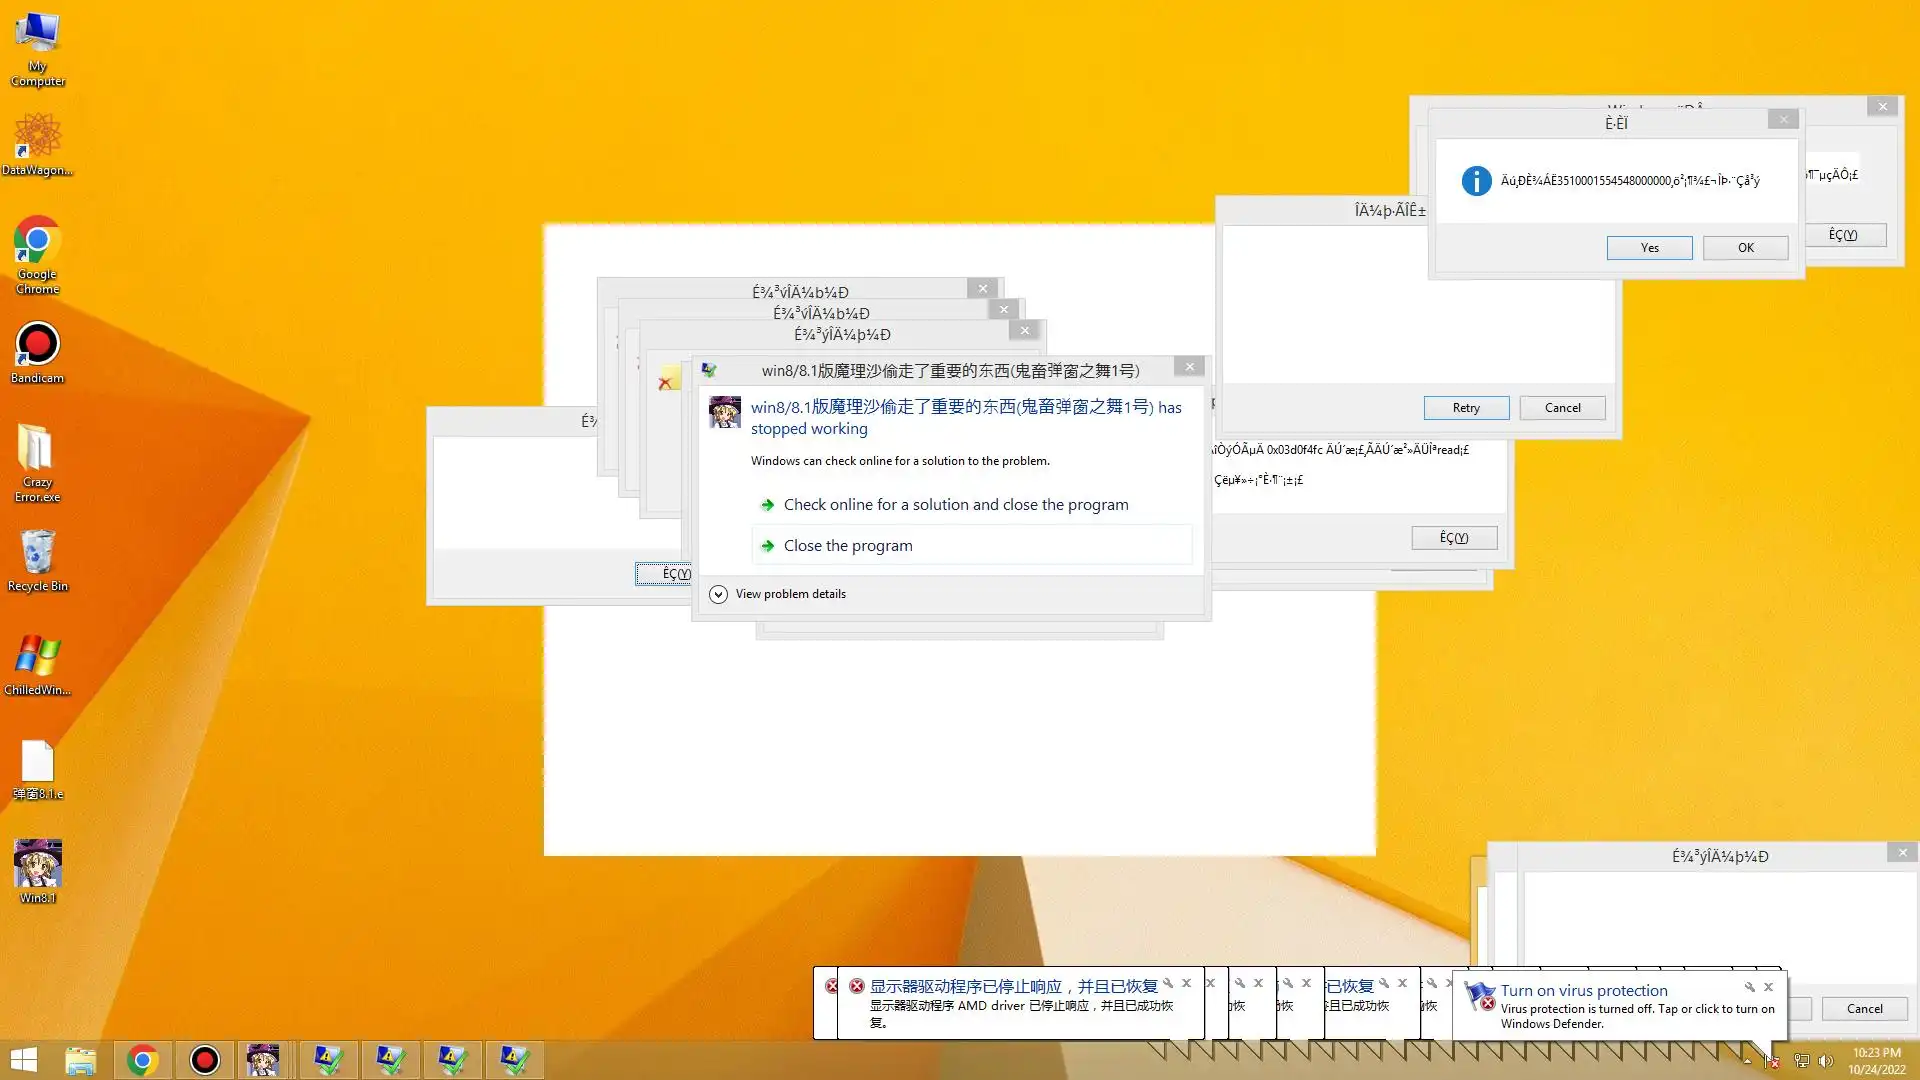Launch the ChilledWindows desktop icon
The height and width of the screenshot is (1080, 1920).
(37, 663)
